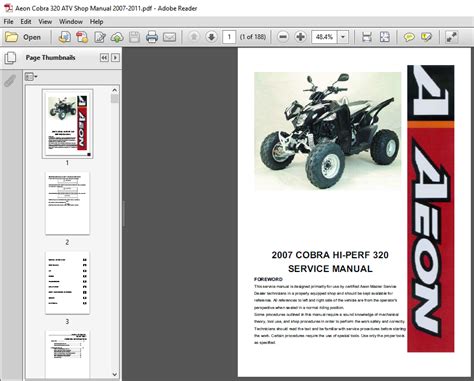Click the zoom percentage field 48.4%

[x=324, y=37]
